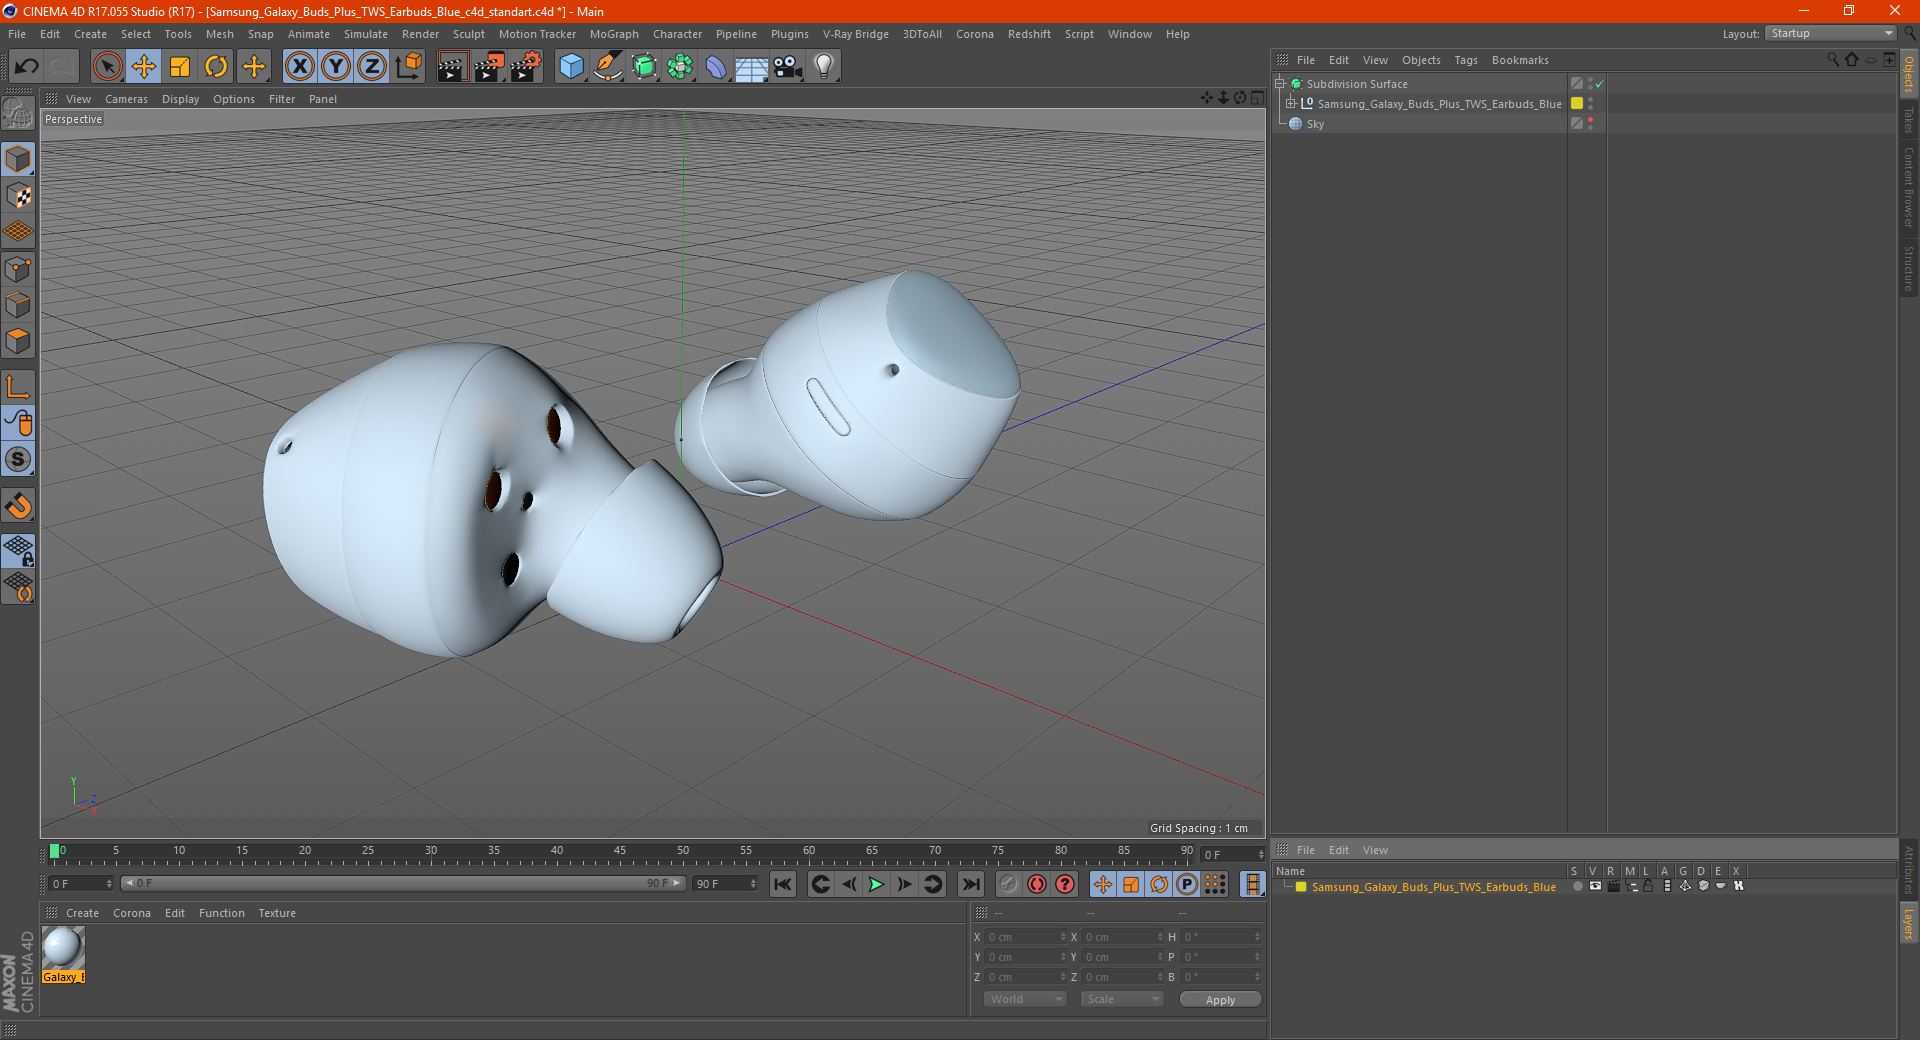The image size is (1920, 1040).
Task: Click the Apply button
Action: tap(1220, 999)
